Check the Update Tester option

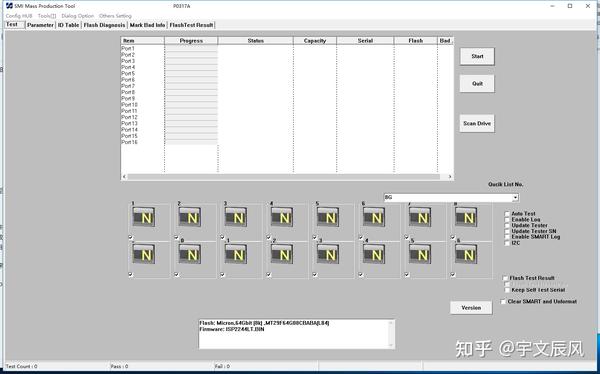click(507, 225)
